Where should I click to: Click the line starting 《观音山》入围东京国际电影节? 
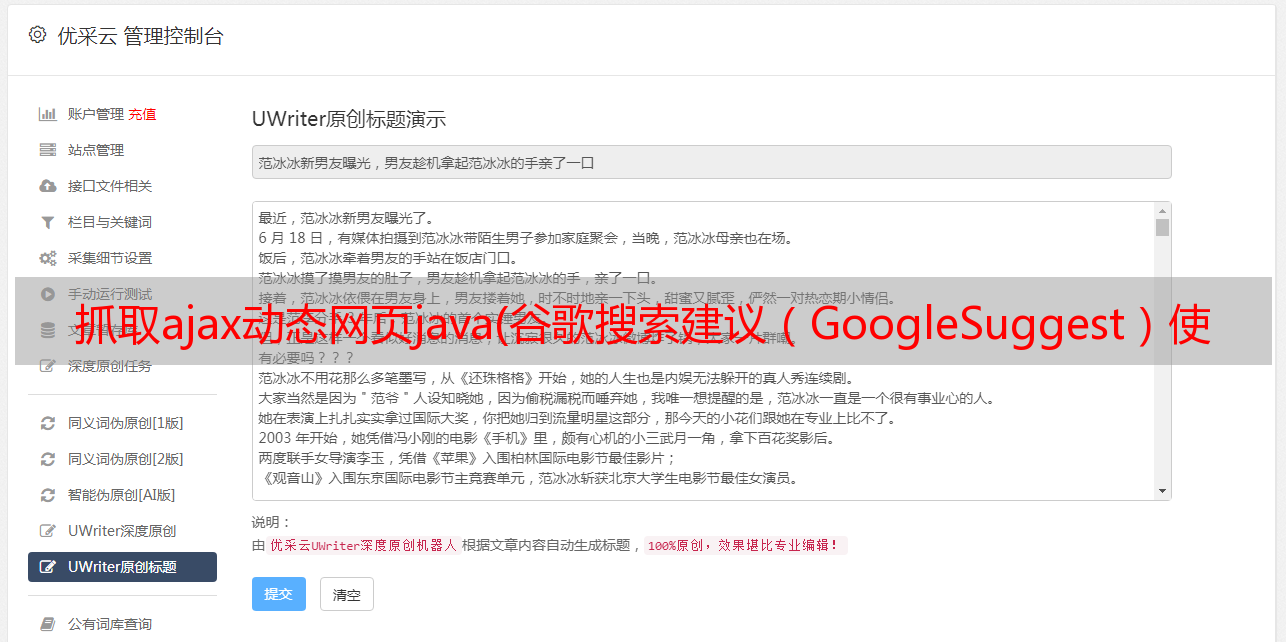point(528,478)
